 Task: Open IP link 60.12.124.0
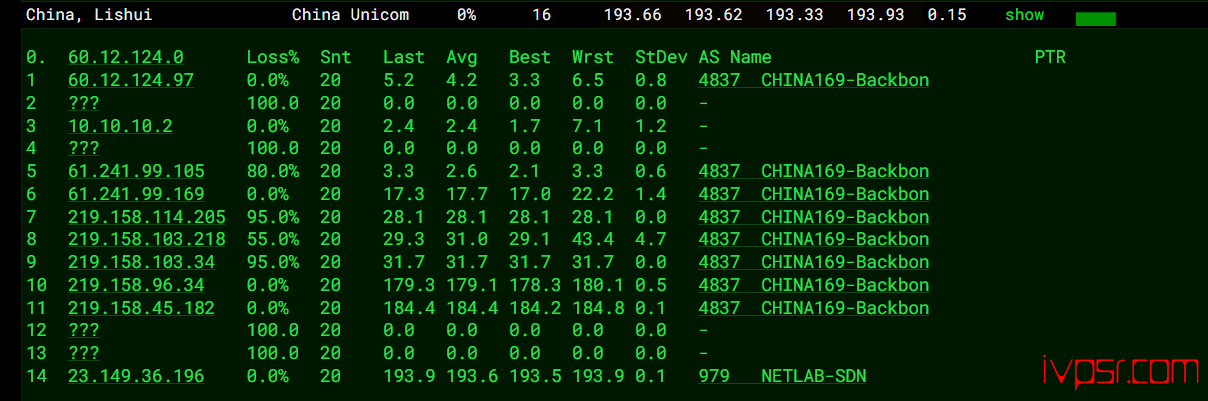[125, 57]
